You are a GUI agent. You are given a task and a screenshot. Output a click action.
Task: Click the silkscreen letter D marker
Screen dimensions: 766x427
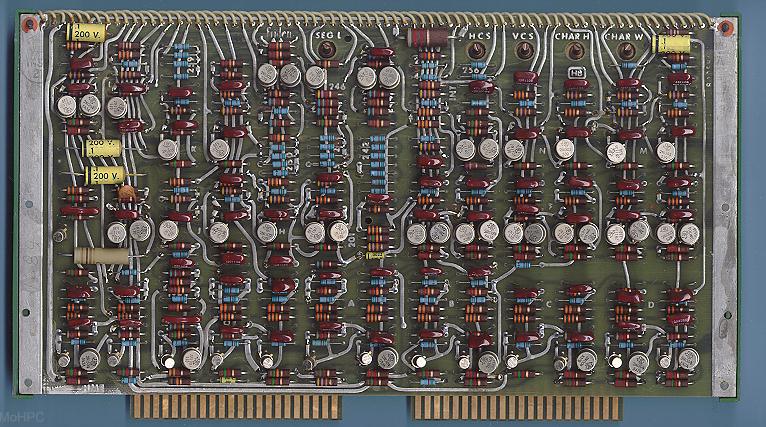point(650,305)
